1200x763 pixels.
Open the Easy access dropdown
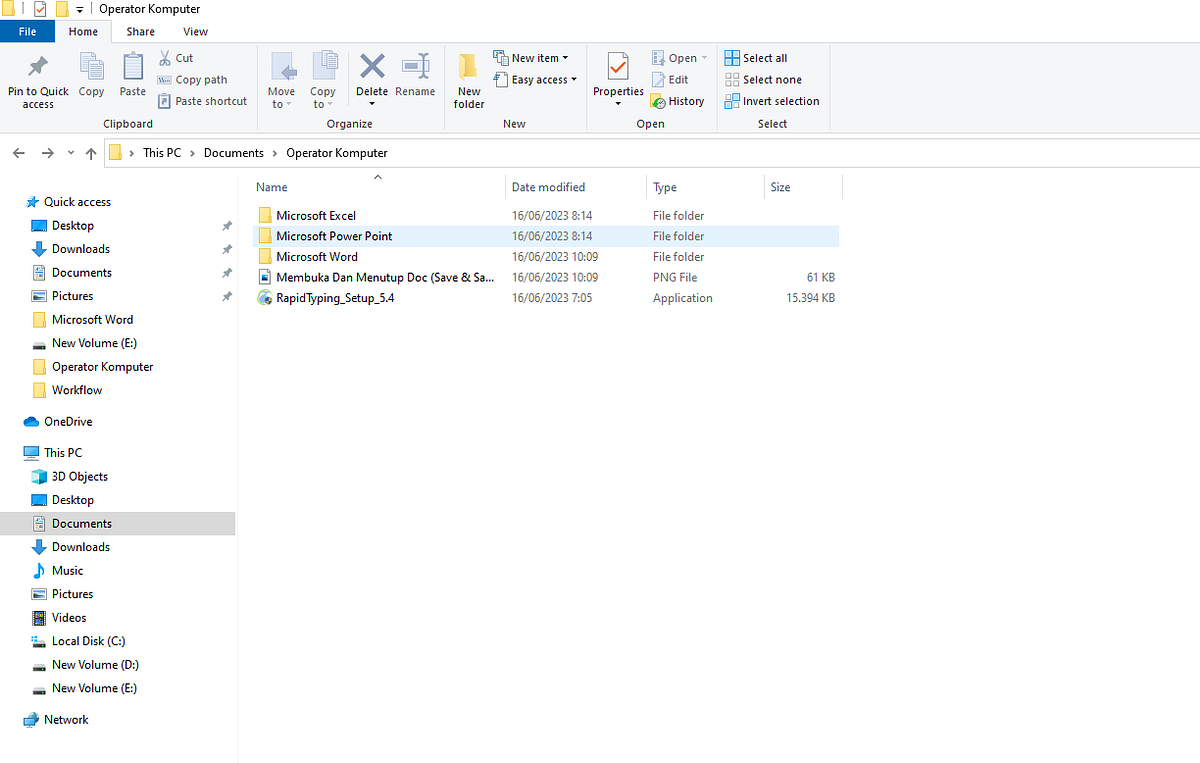(x=535, y=79)
